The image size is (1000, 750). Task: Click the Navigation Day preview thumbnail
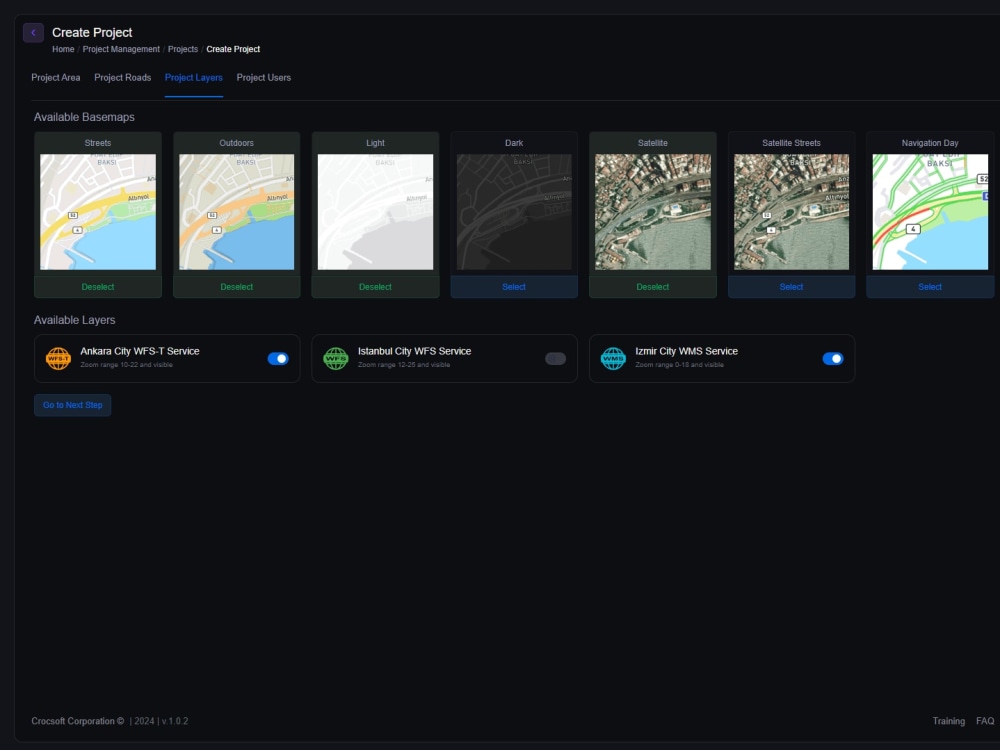(930, 212)
